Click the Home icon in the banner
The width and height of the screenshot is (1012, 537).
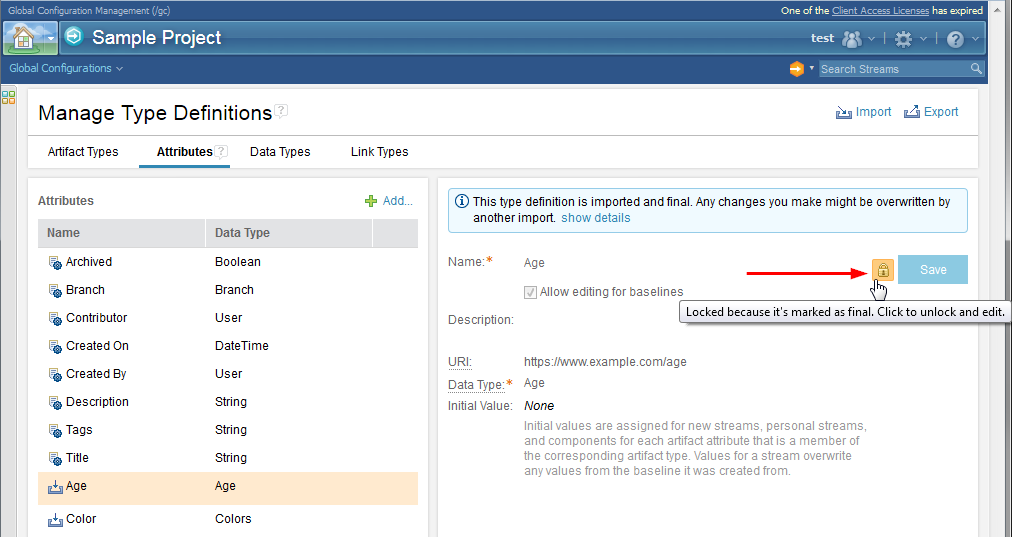(23, 38)
